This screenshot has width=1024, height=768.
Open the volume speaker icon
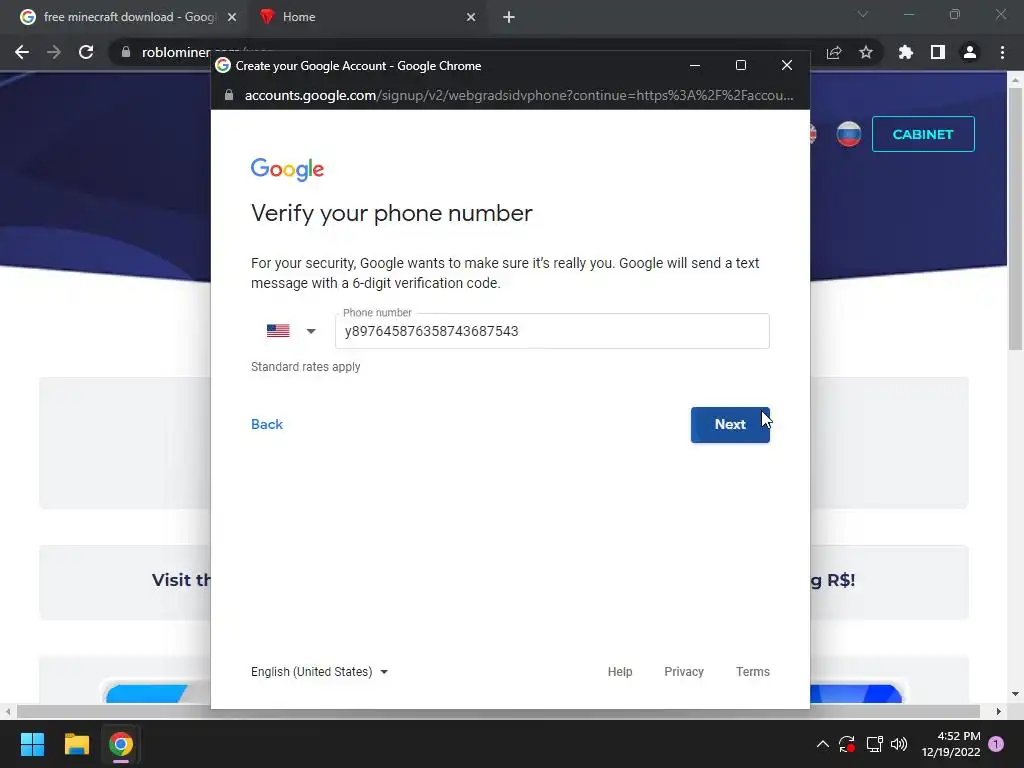click(899, 744)
